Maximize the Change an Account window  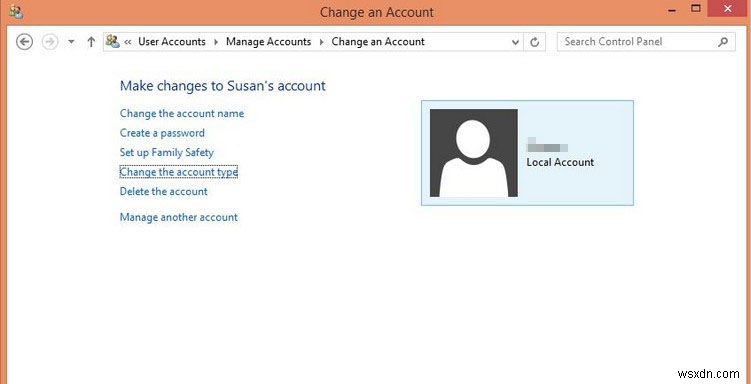(x=696, y=8)
